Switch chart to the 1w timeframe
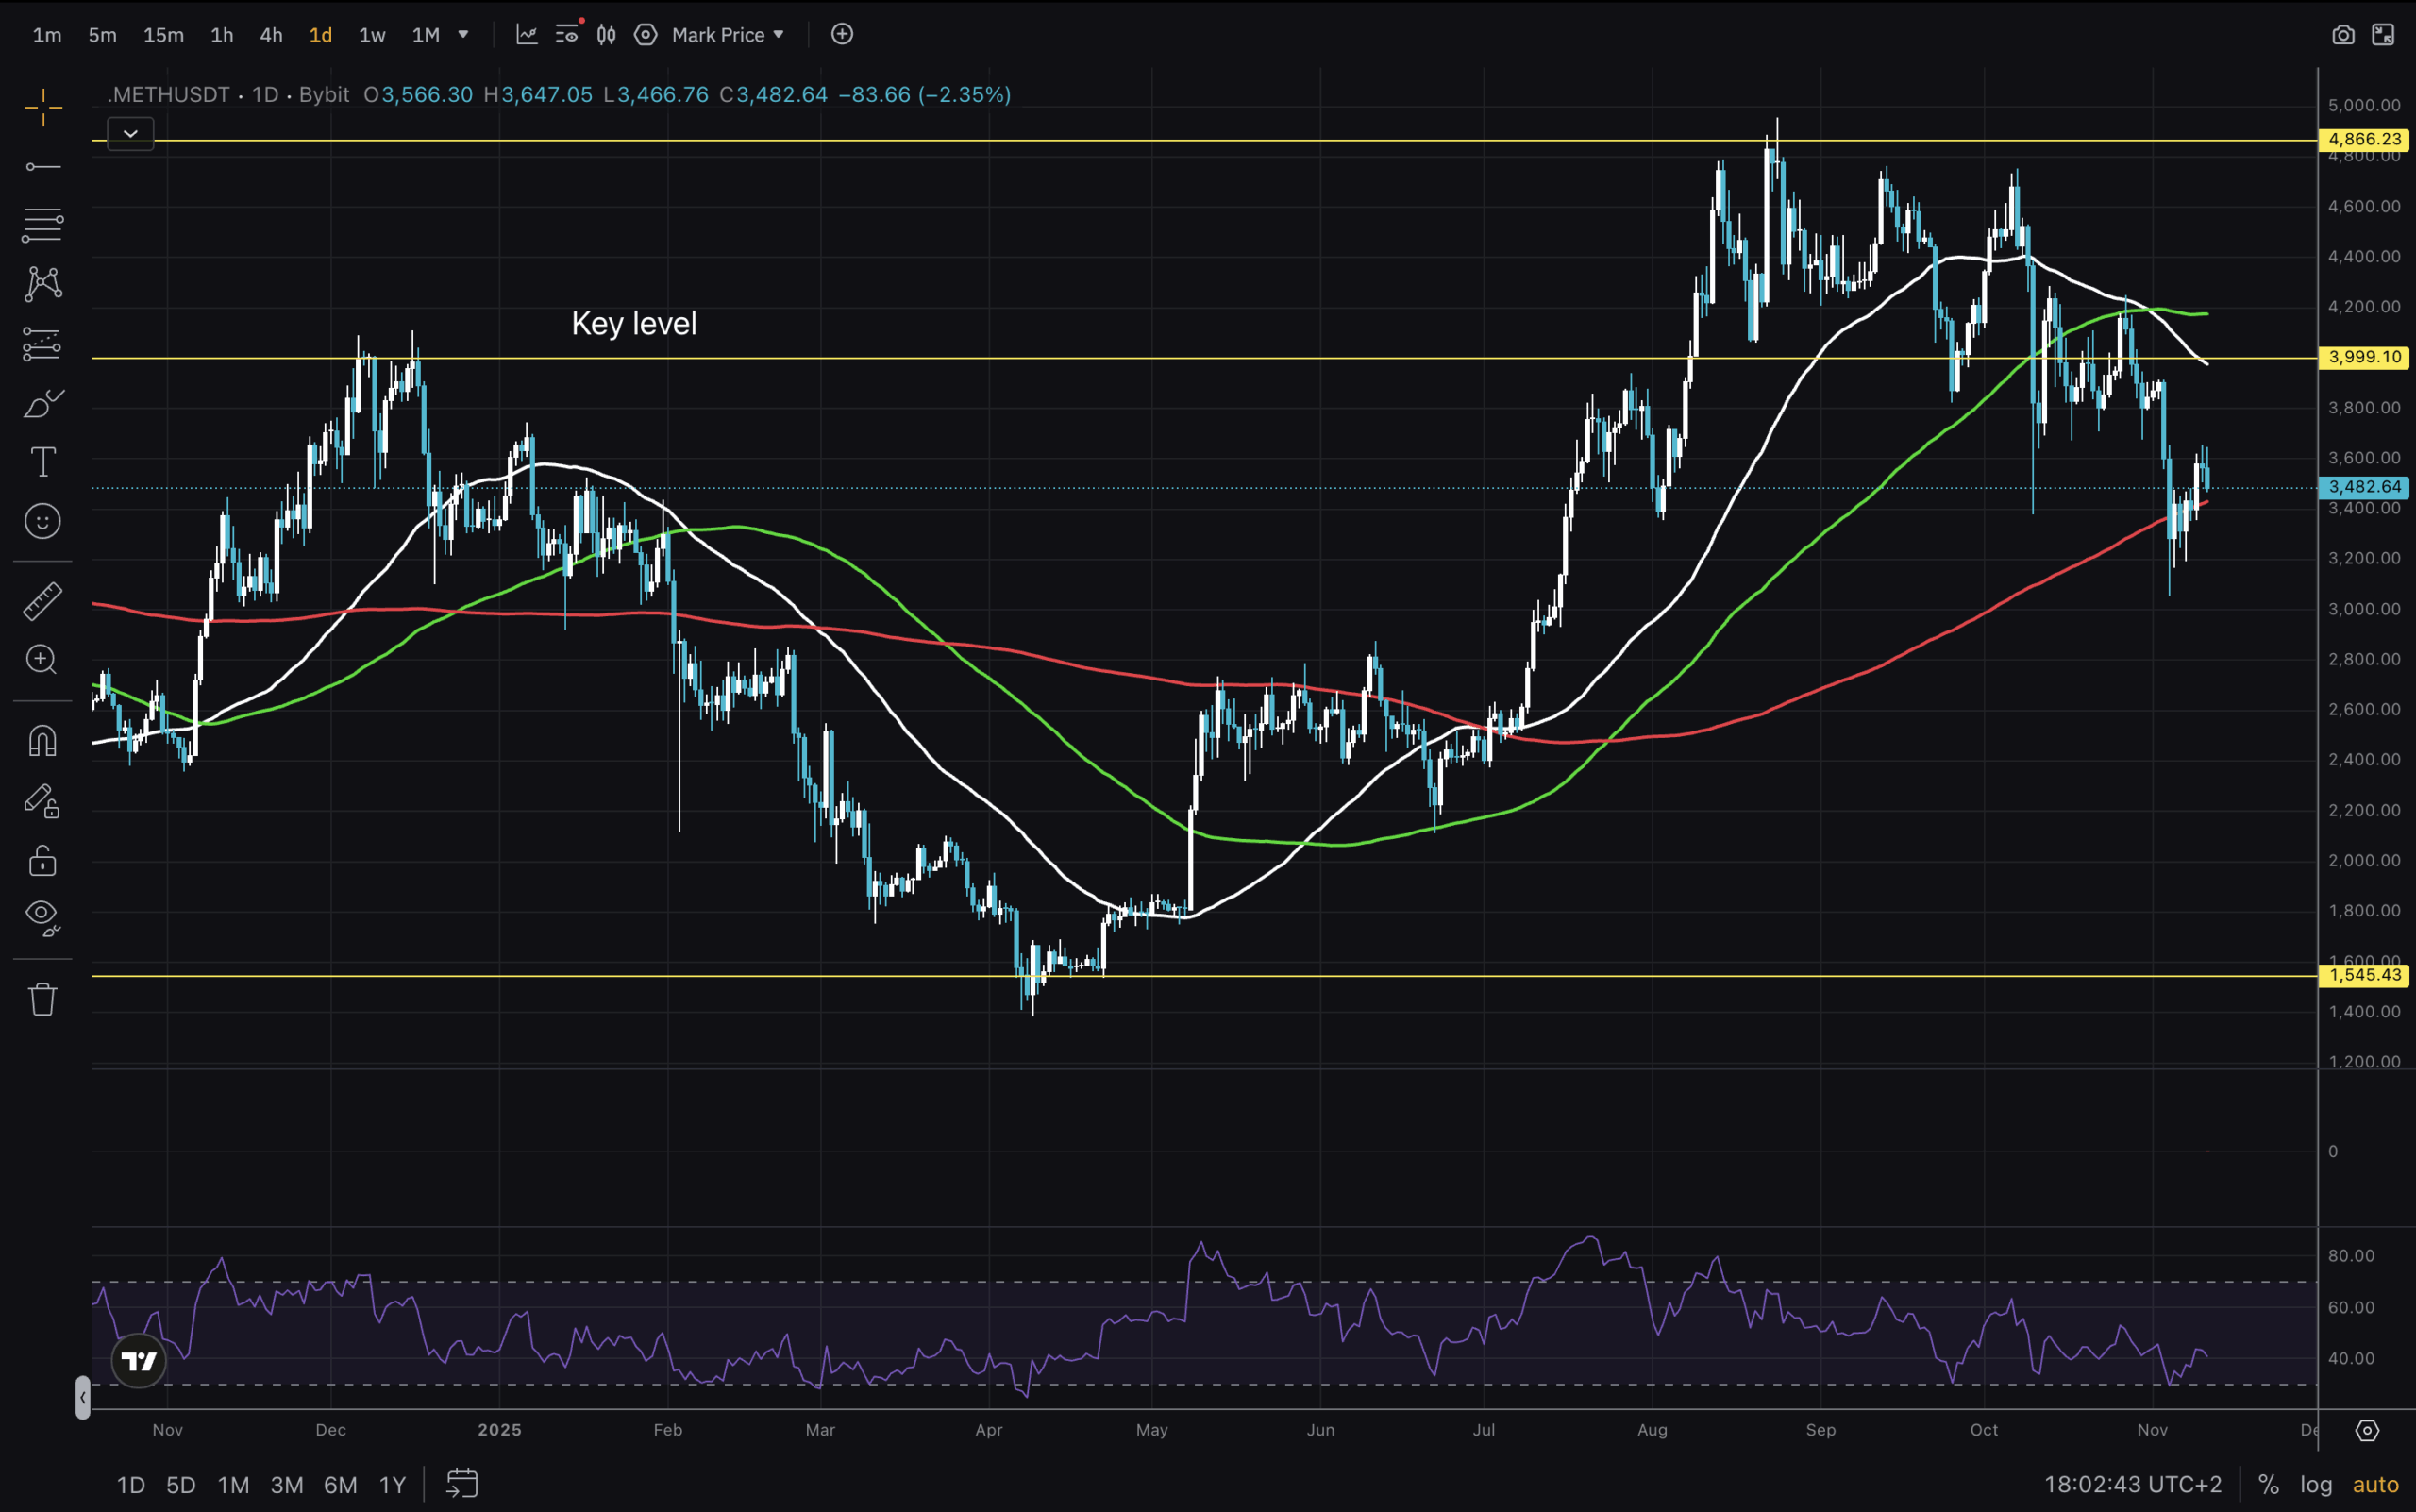 371,35
